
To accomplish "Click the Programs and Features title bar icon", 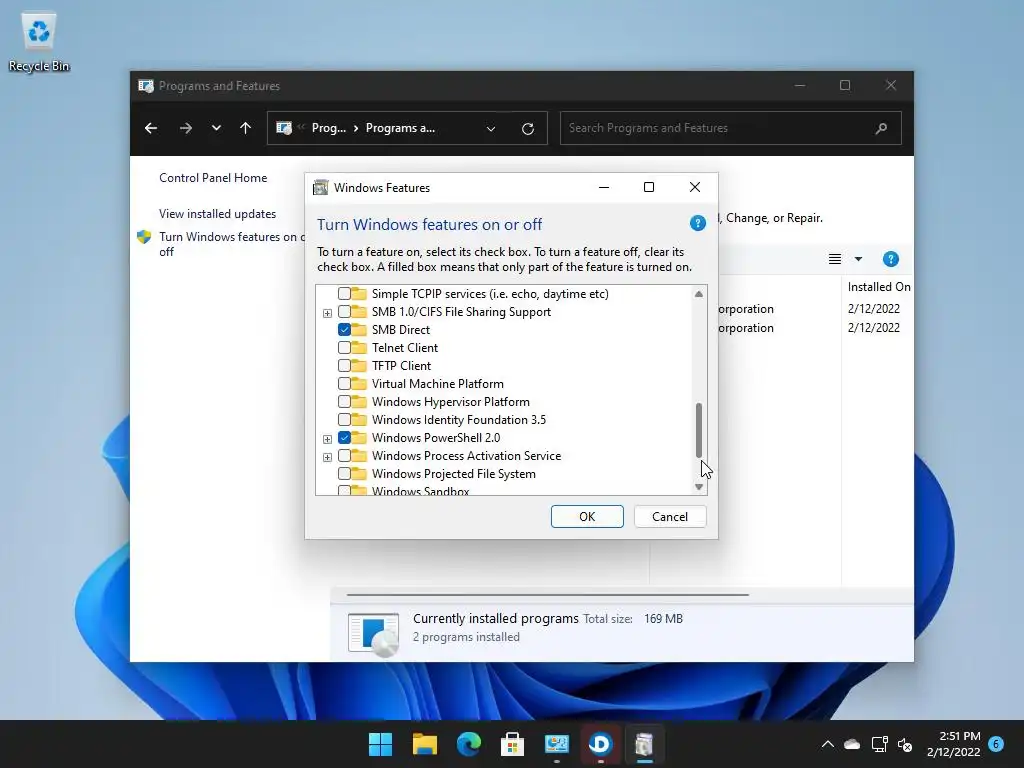I will click(x=146, y=86).
